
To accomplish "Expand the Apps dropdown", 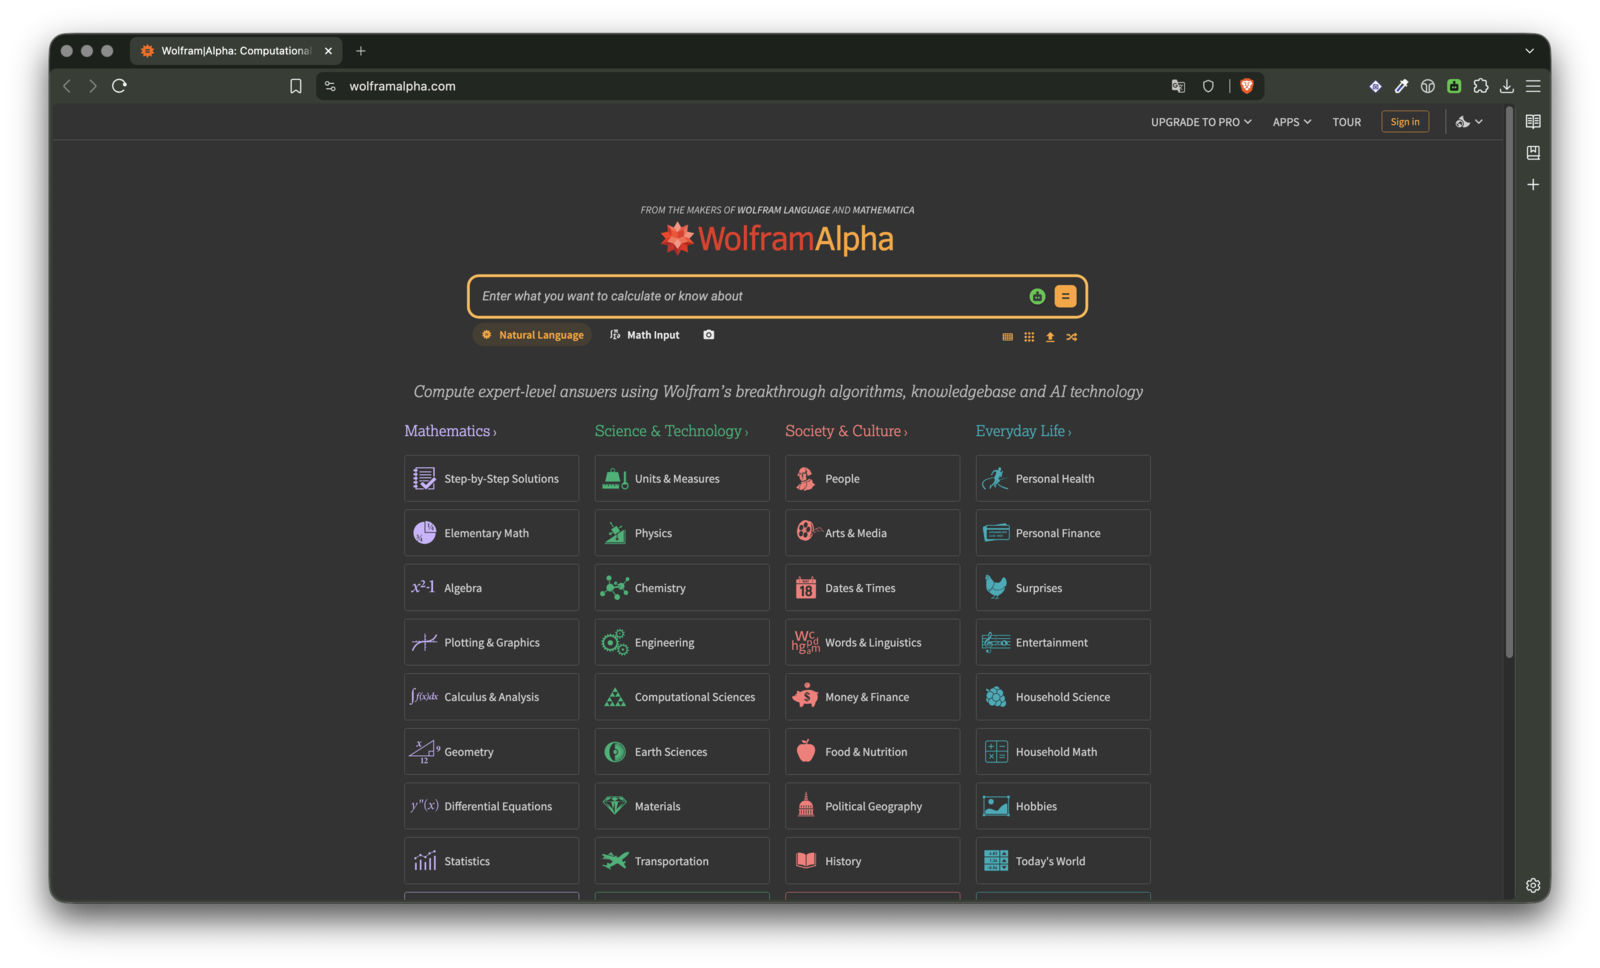I will [x=1291, y=122].
